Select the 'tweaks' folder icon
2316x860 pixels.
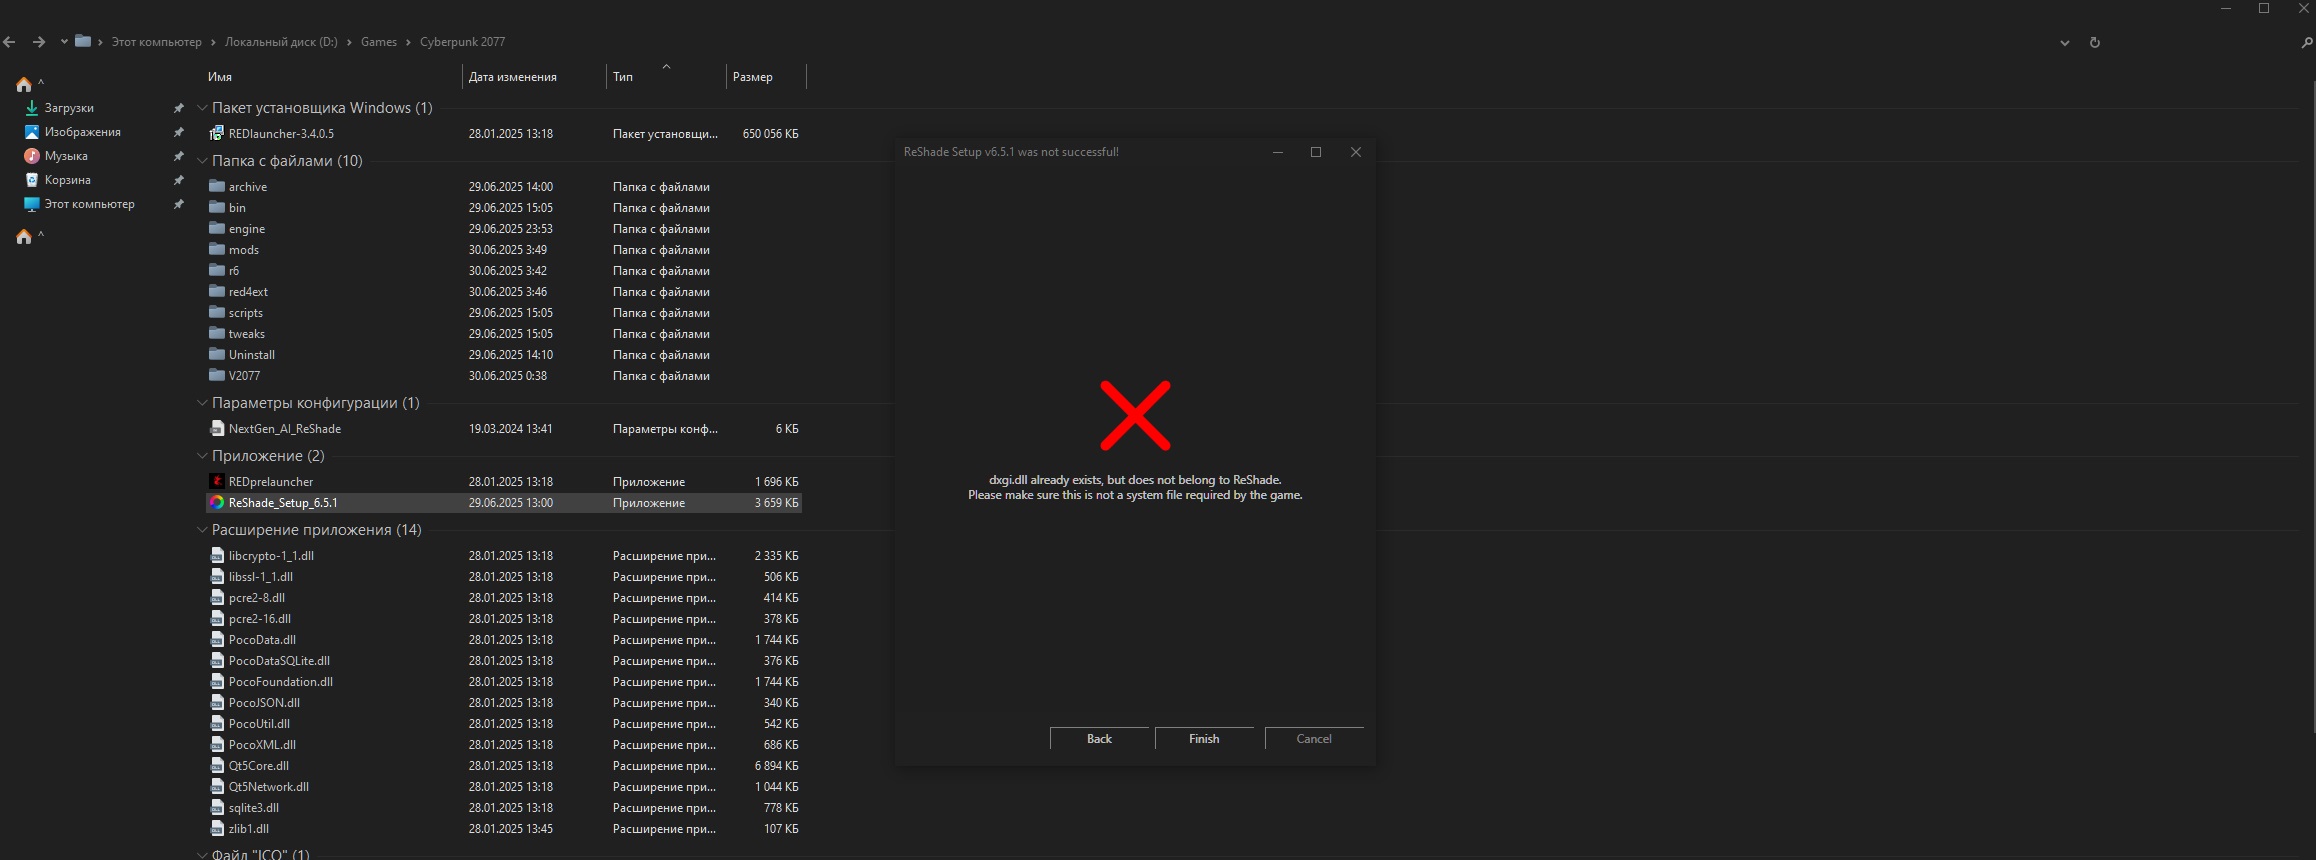pos(217,333)
